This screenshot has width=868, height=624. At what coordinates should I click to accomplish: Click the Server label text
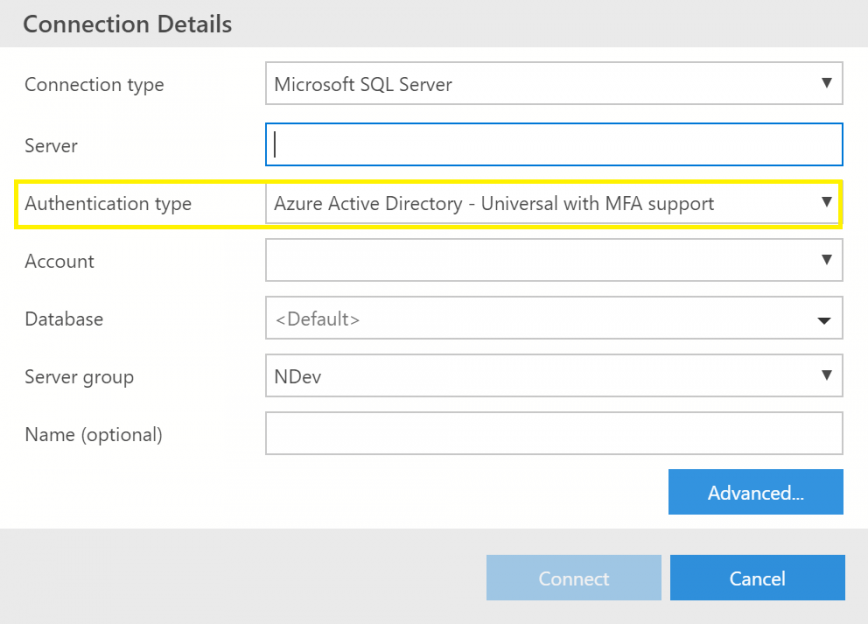50,145
